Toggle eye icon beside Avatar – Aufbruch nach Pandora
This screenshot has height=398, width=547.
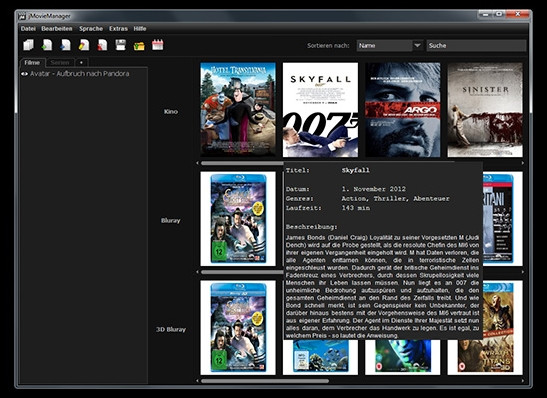24,74
